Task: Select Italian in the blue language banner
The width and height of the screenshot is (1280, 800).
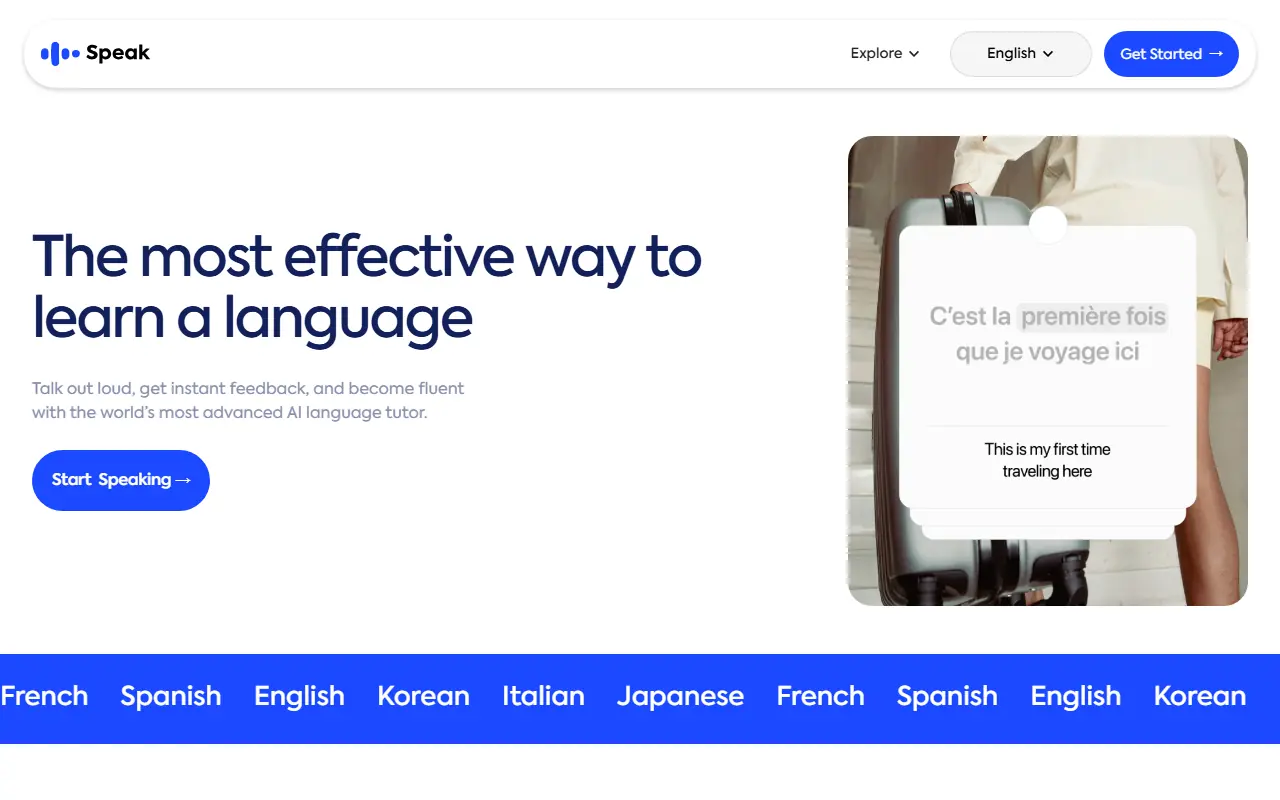Action: tap(543, 697)
